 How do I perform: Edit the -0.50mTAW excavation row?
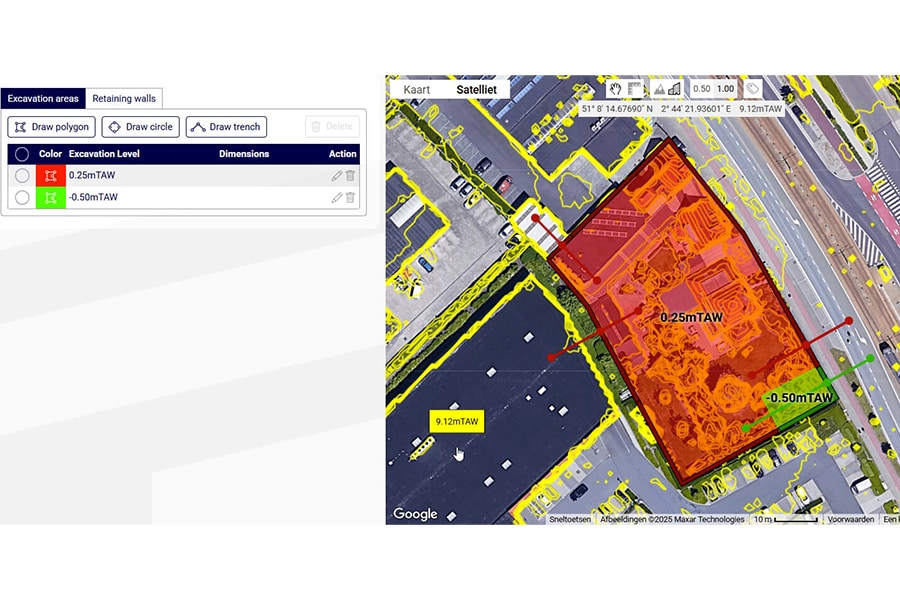tap(337, 198)
